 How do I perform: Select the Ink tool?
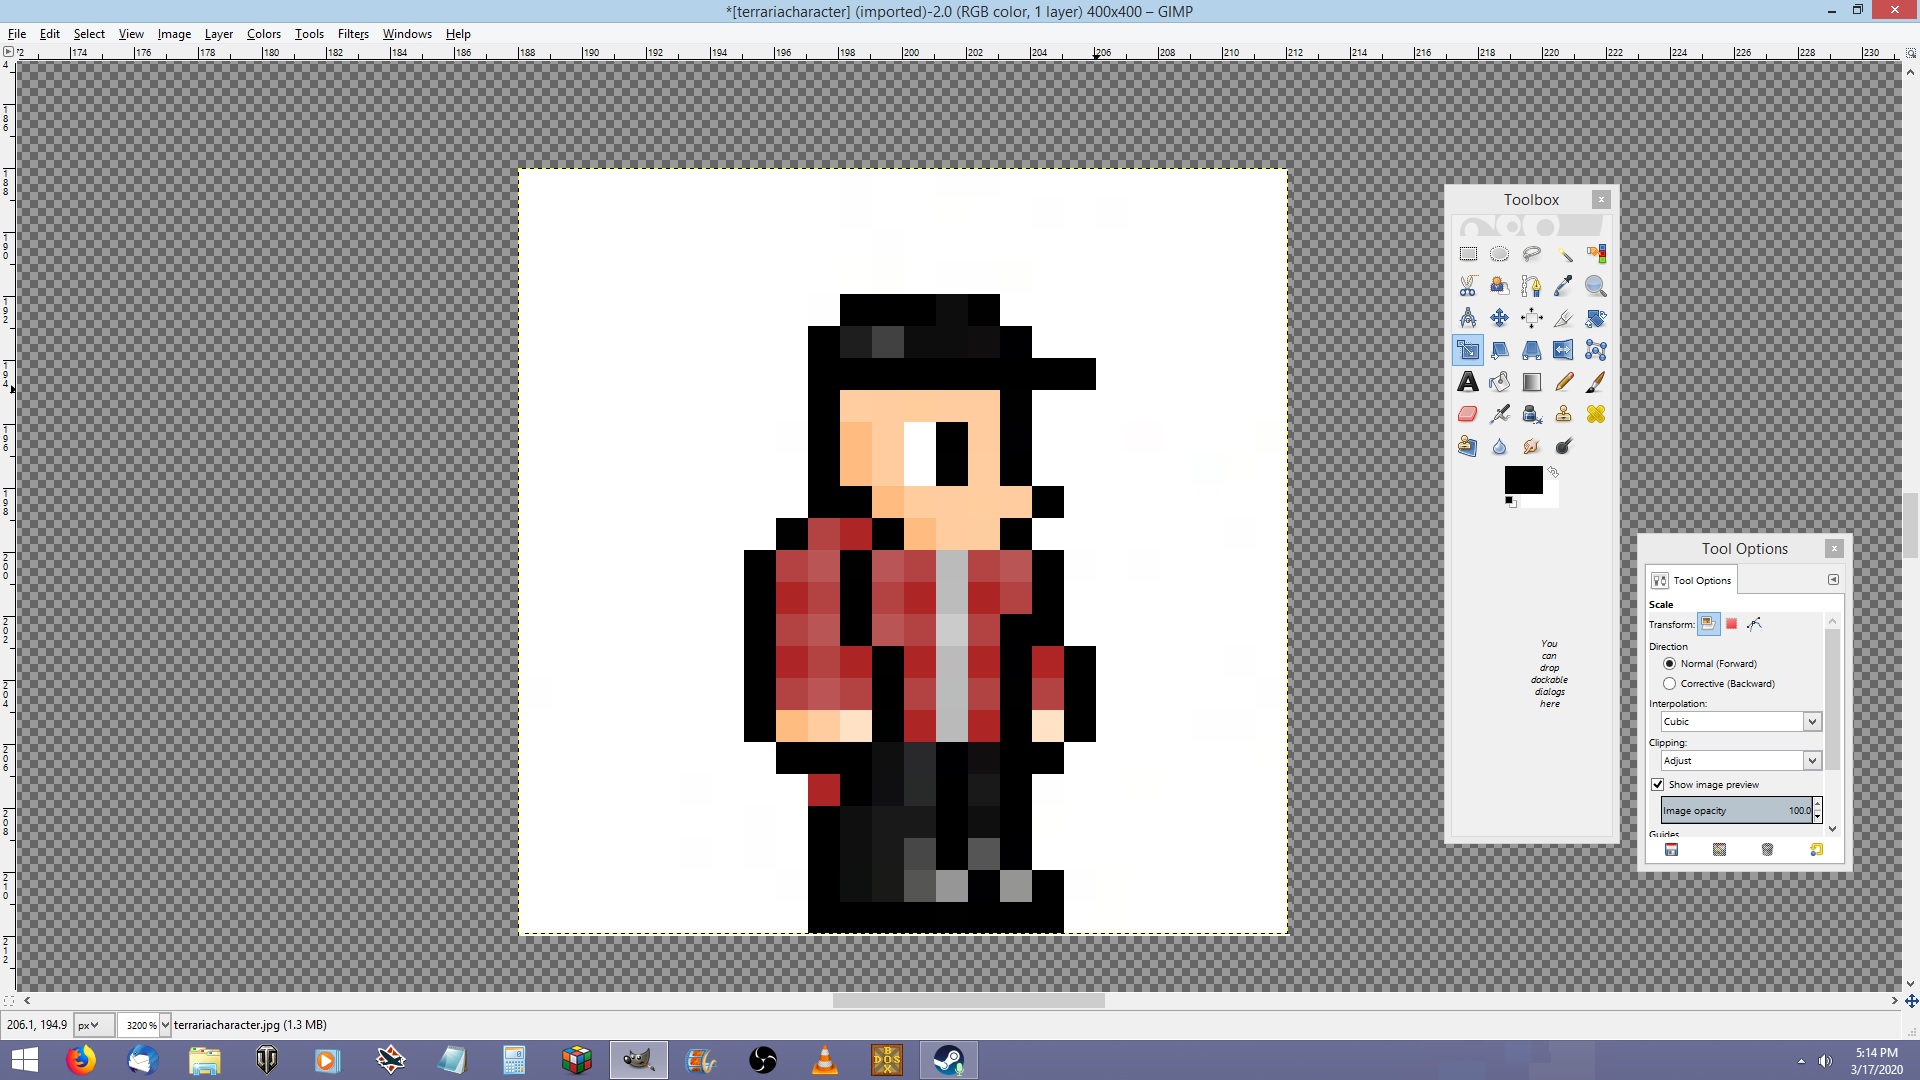tap(1531, 414)
